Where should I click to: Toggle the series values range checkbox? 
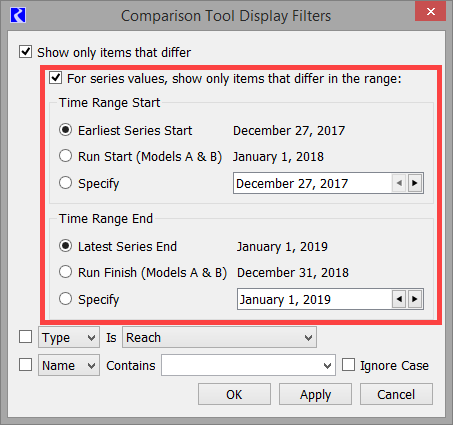pos(55,78)
